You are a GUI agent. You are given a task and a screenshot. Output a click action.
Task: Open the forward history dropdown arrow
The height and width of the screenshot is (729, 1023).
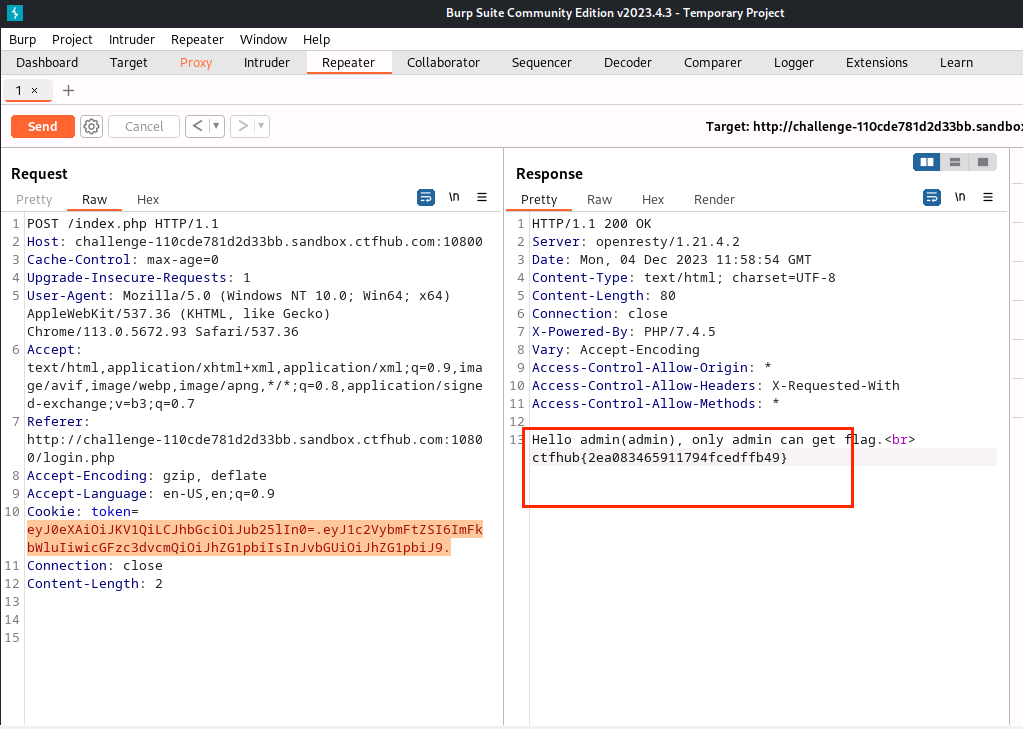261,126
